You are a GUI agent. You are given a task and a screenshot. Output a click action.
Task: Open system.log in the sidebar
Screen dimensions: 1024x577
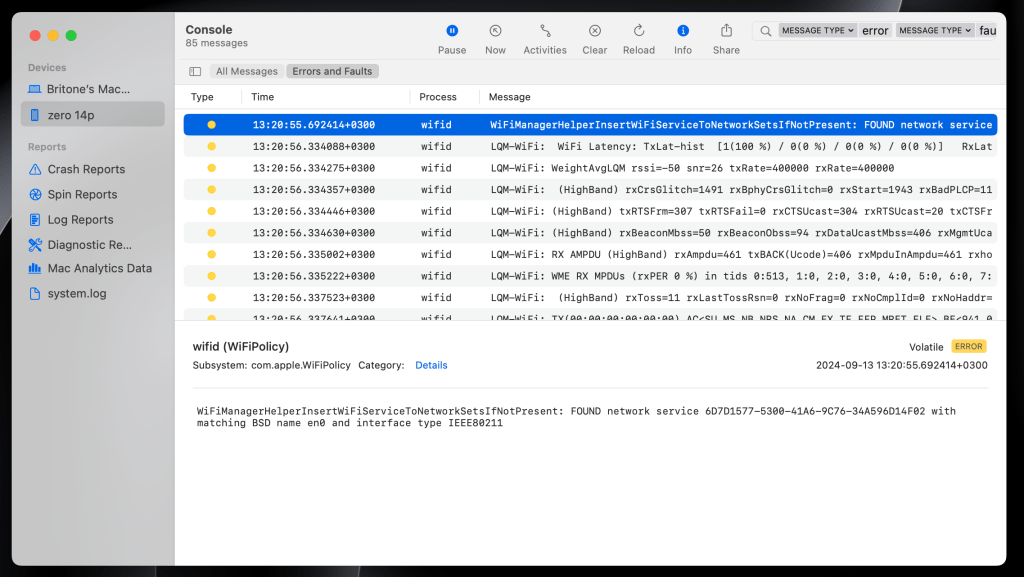click(x=77, y=294)
